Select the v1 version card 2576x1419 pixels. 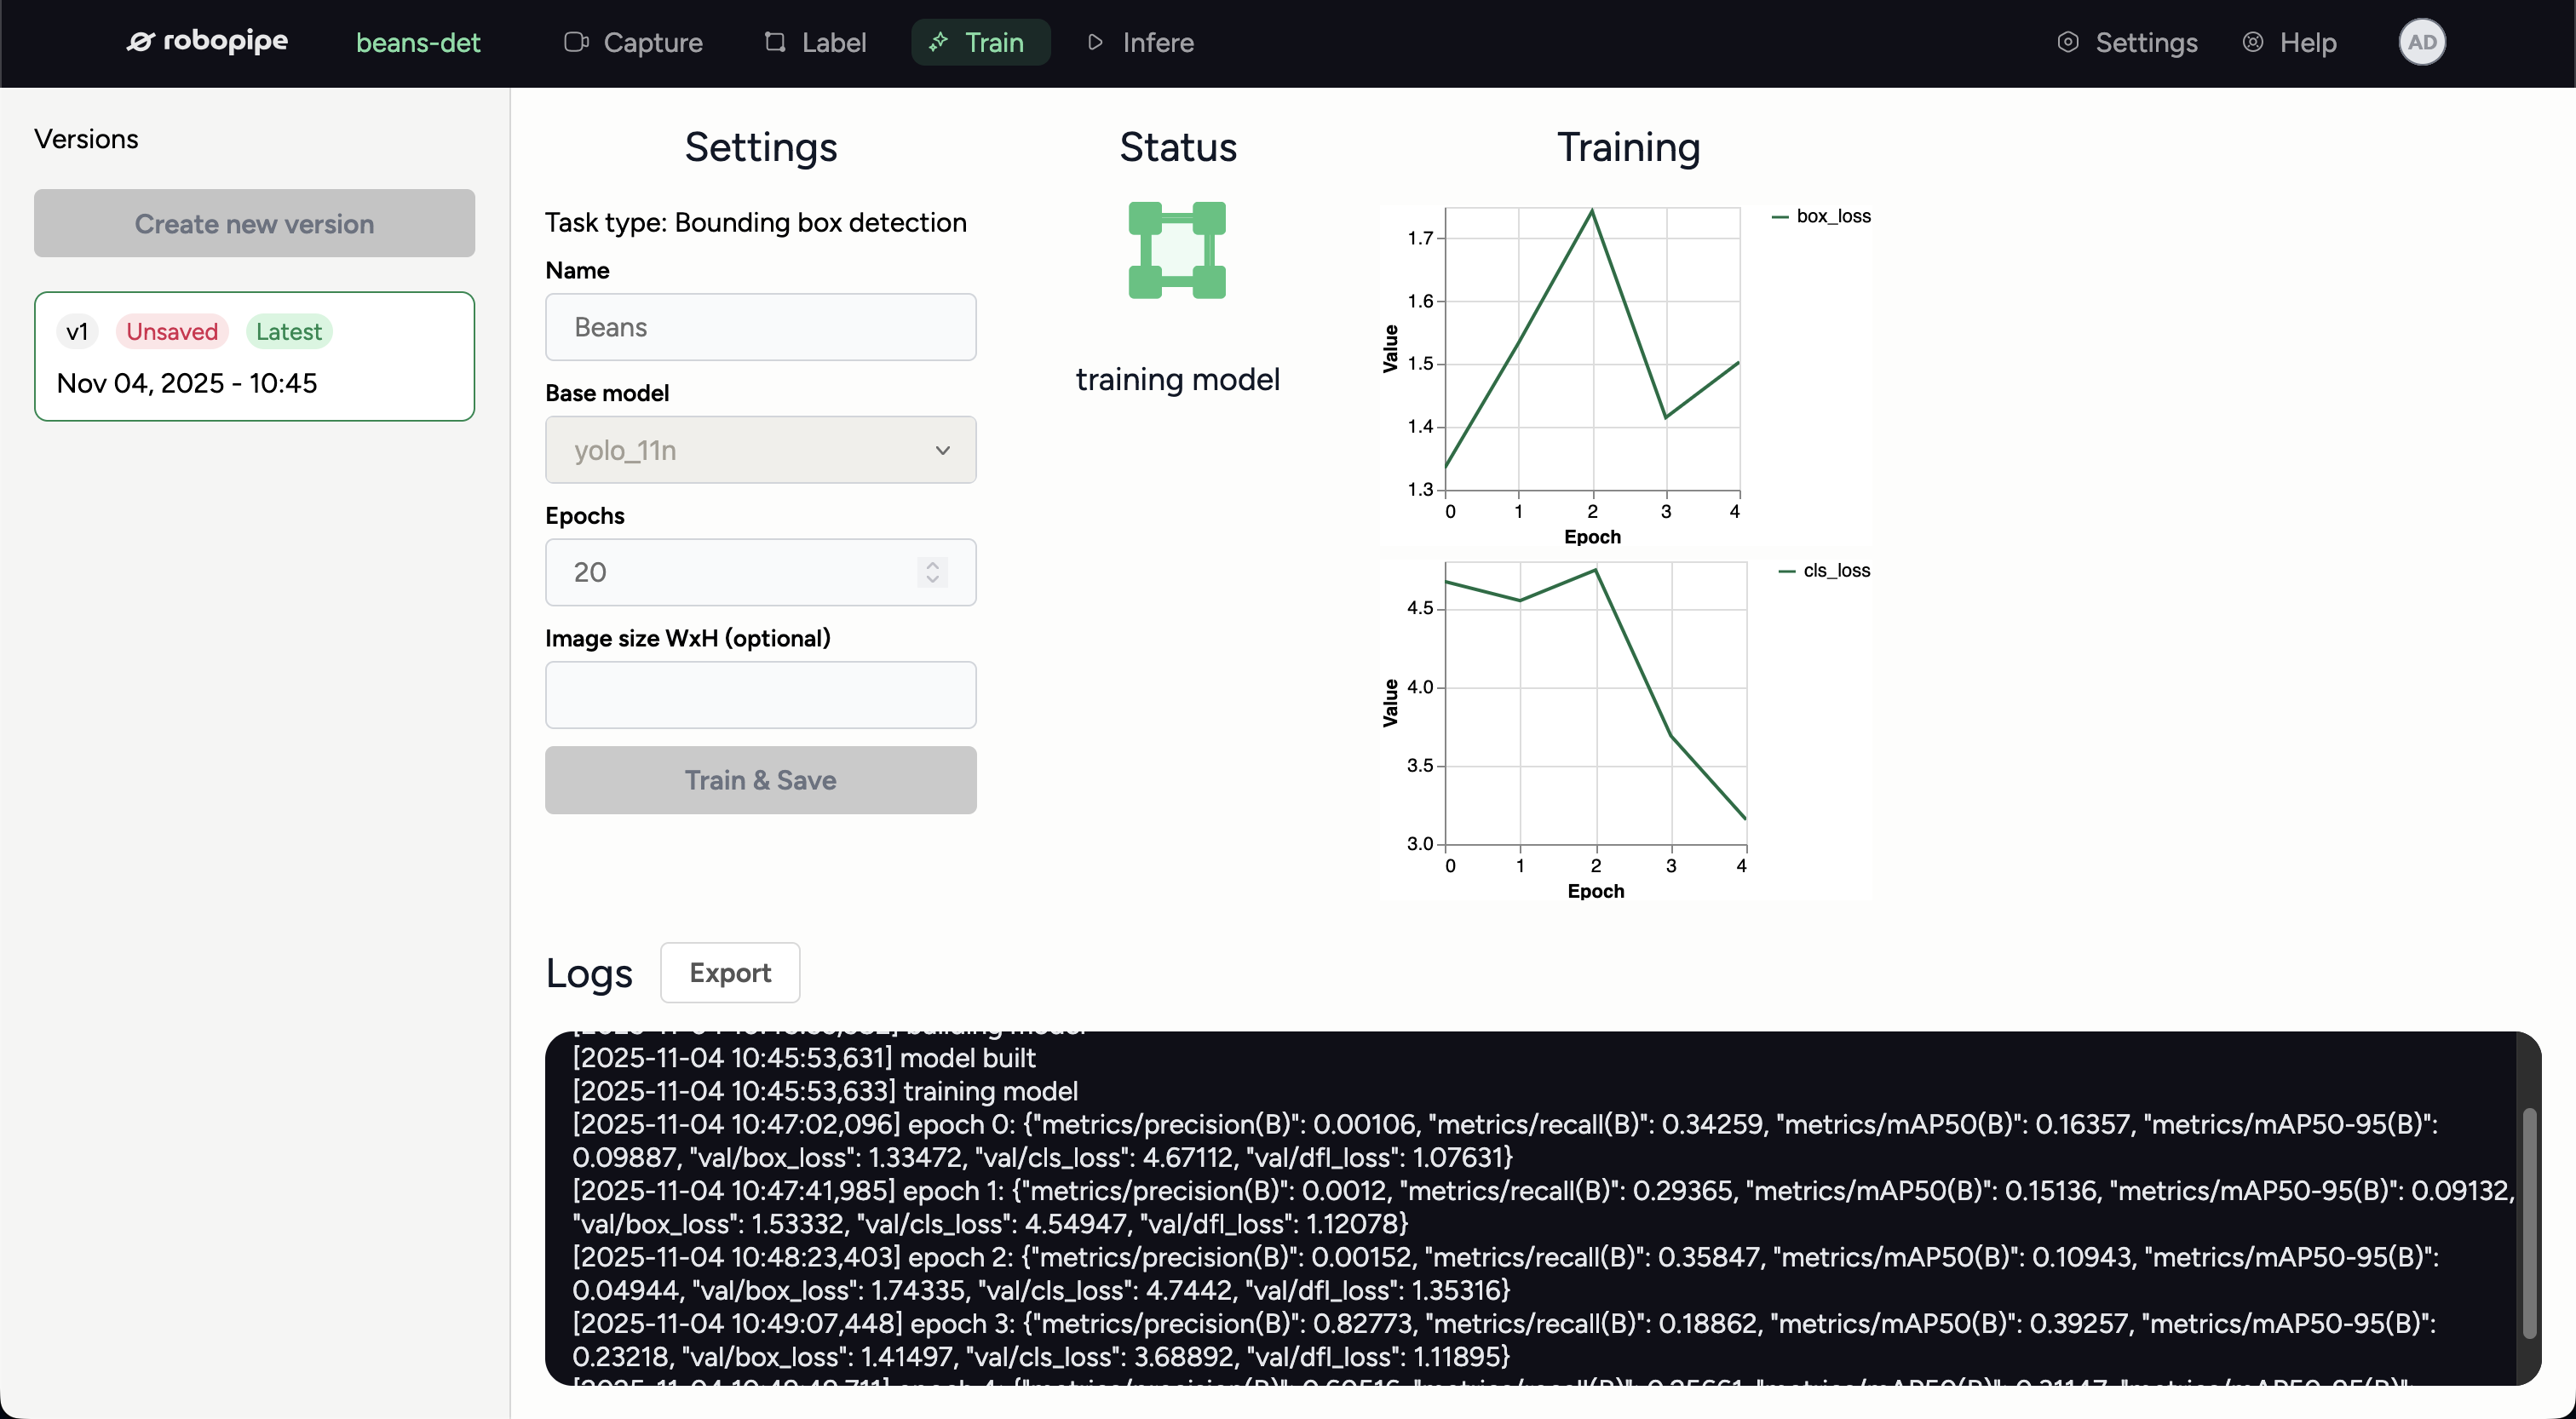pyautogui.click(x=254, y=356)
